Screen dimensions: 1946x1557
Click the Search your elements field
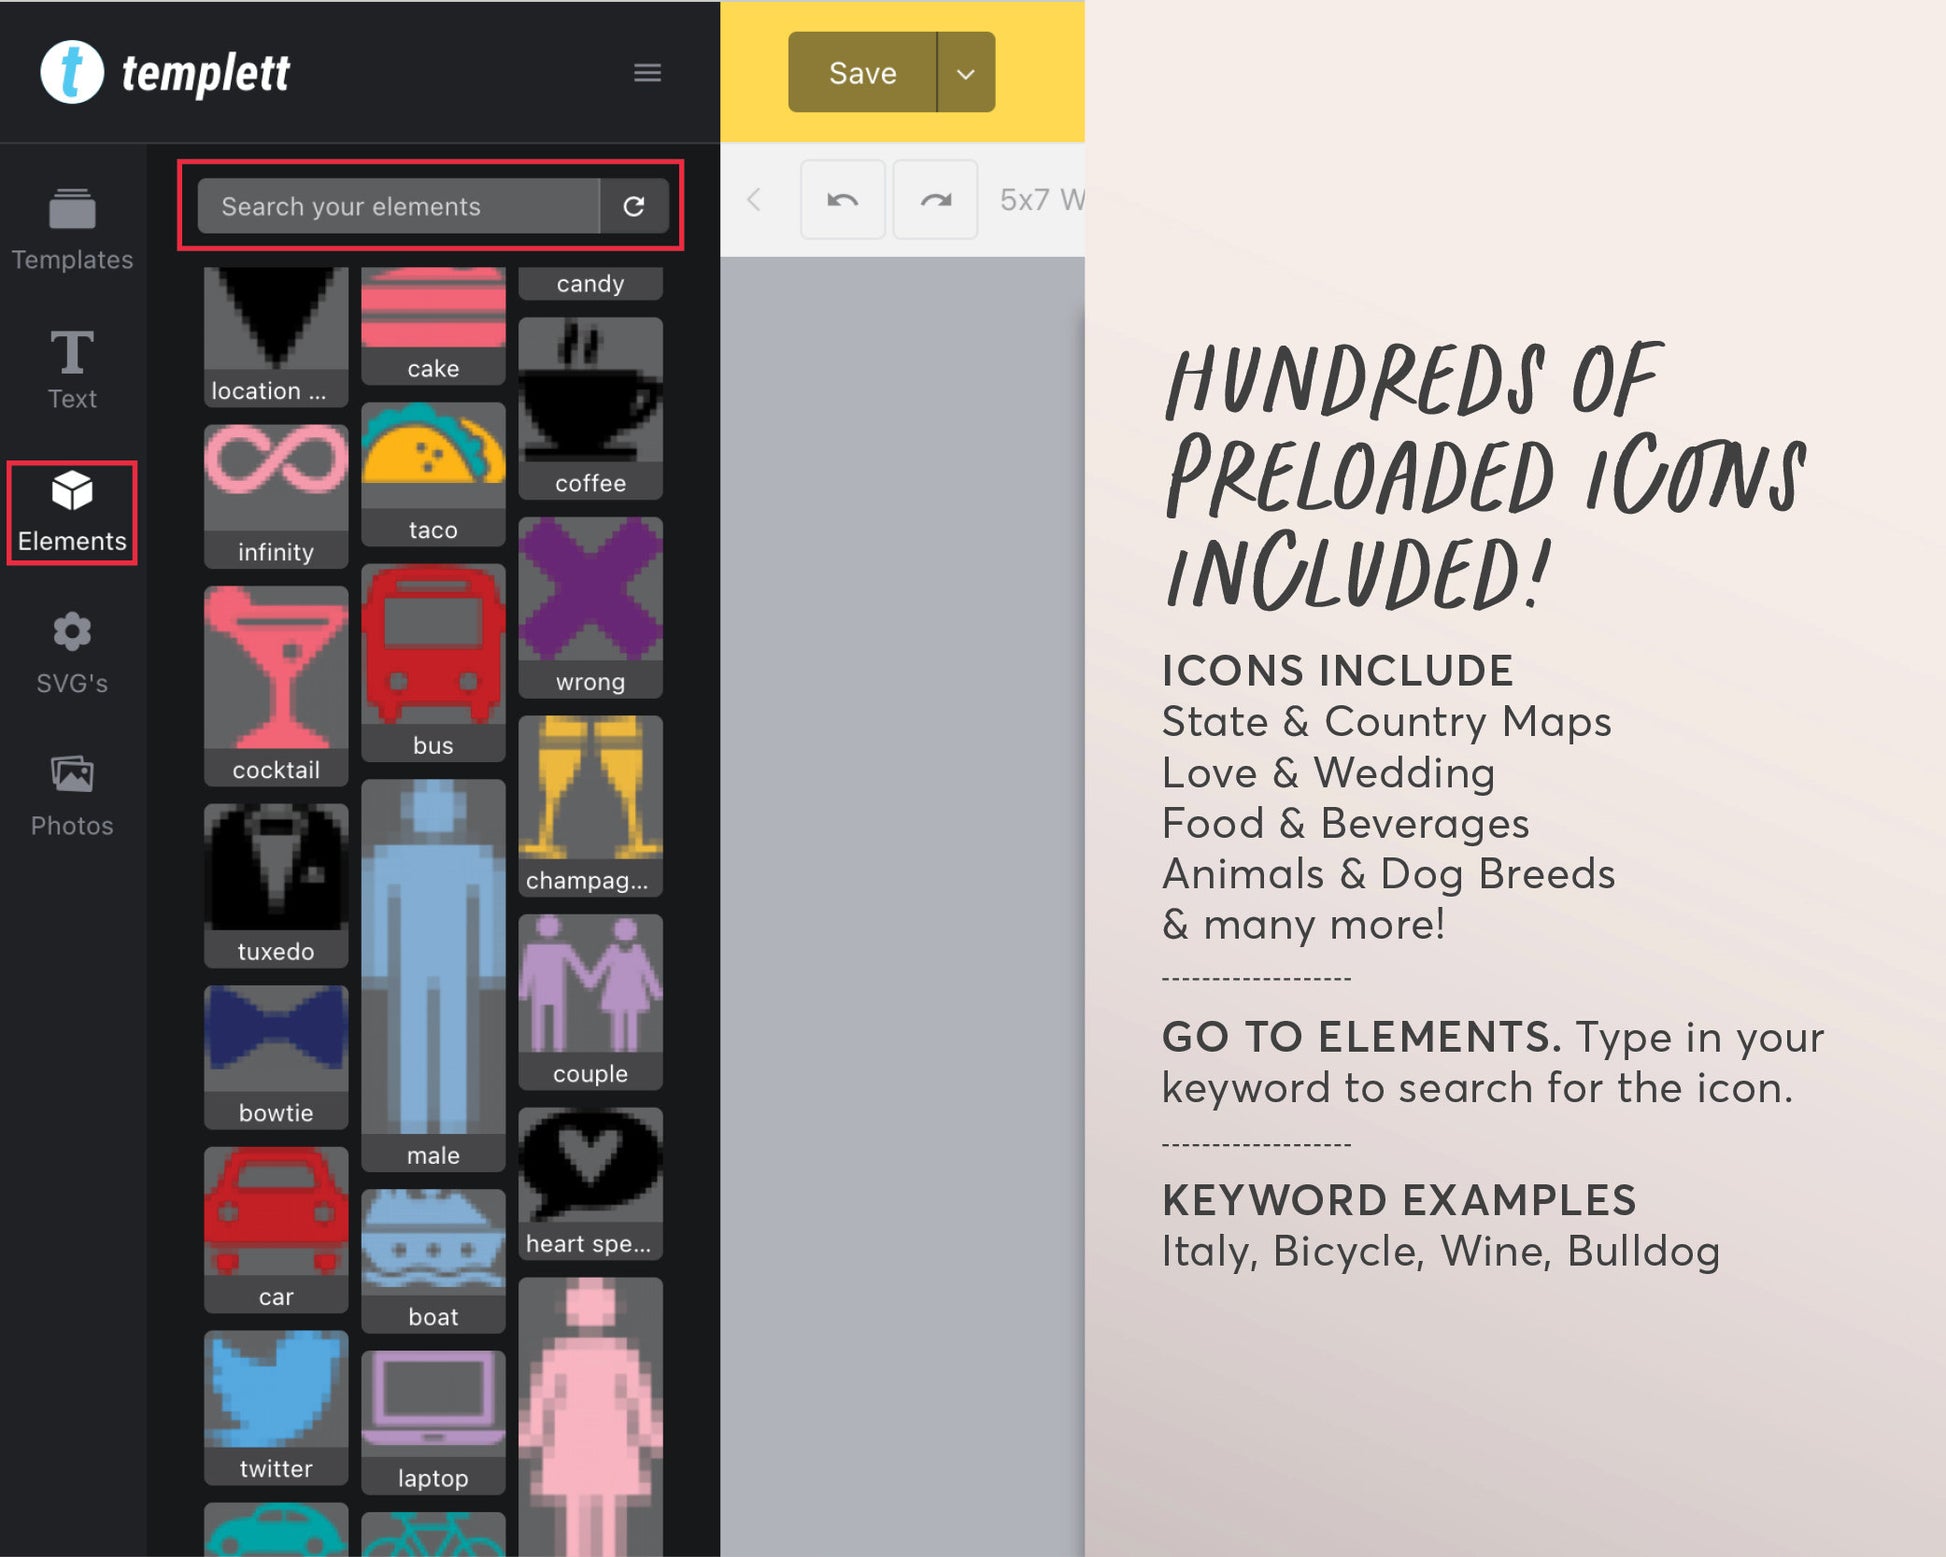point(398,206)
